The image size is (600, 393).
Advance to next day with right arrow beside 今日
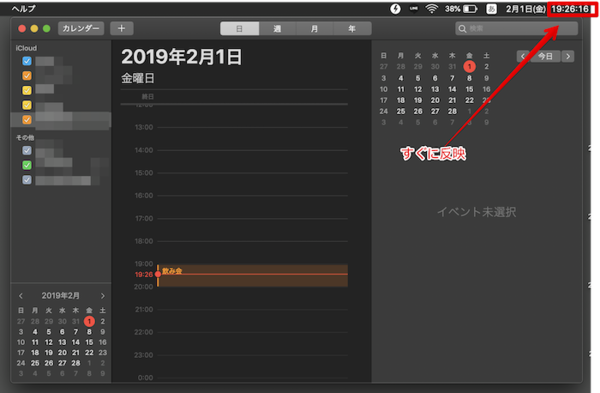[568, 57]
